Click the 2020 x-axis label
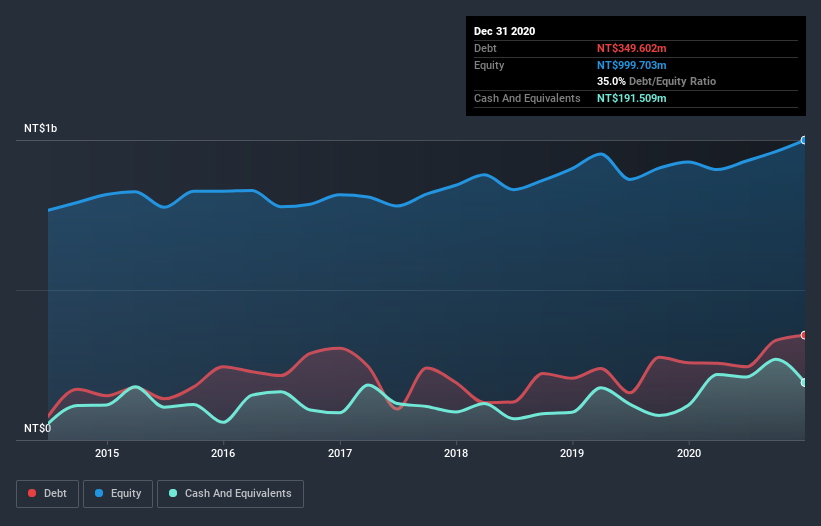821x526 pixels. point(689,453)
